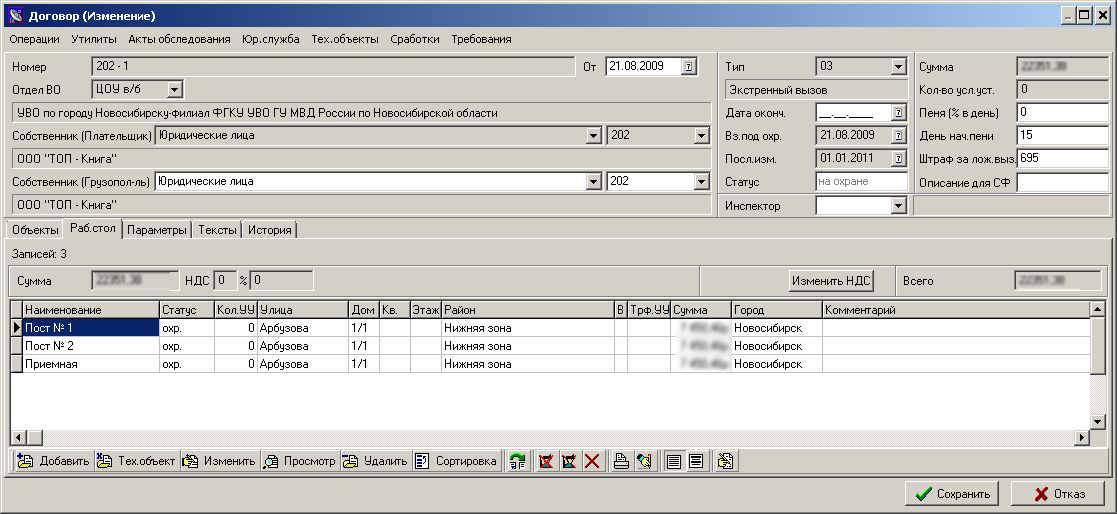This screenshot has height=514, width=1117.
Task: Click the Район column header
Action: [x=528, y=310]
